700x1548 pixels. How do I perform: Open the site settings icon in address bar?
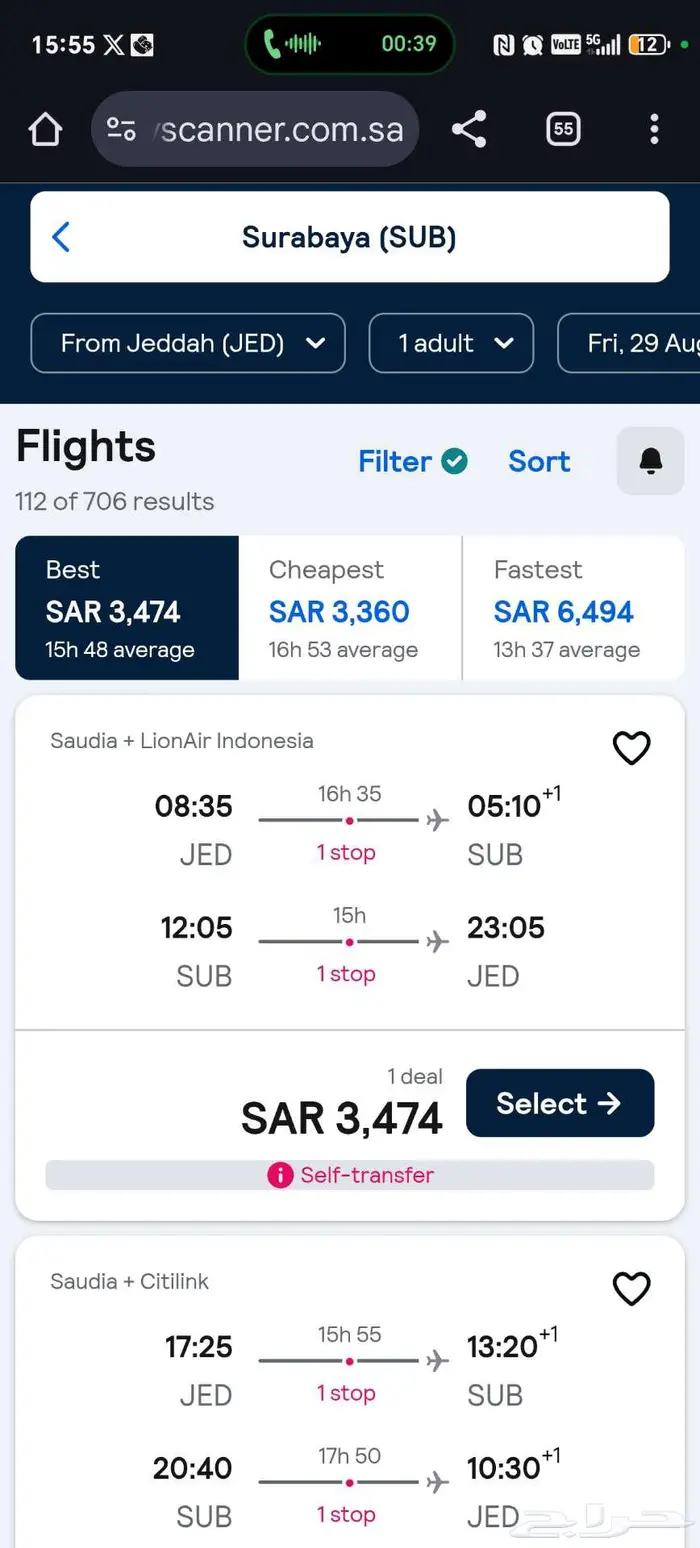pos(121,129)
